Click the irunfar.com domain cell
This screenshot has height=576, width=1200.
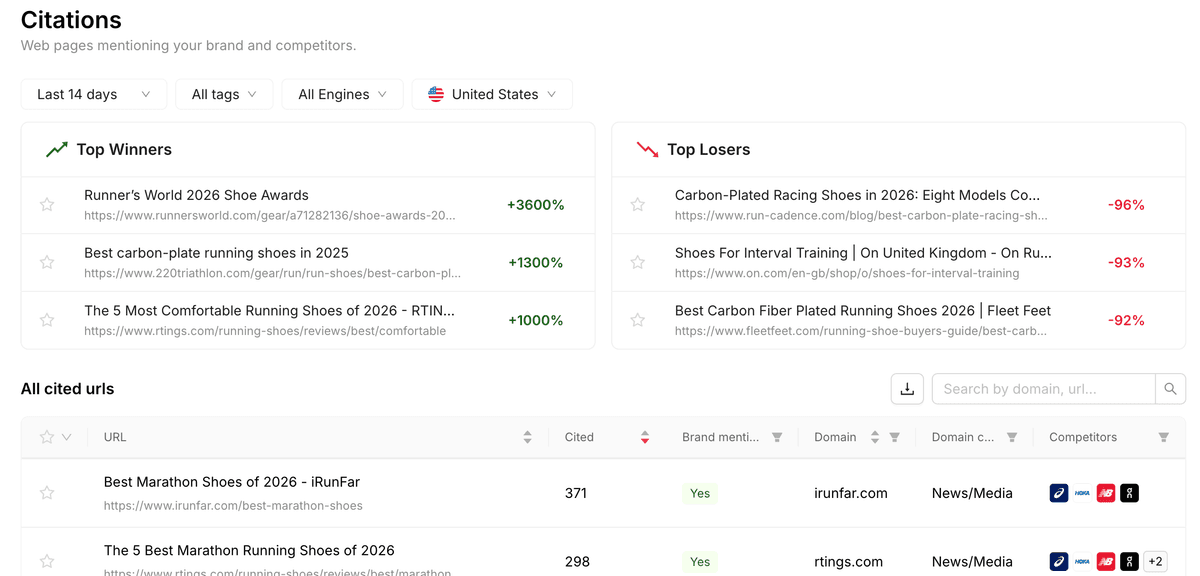click(851, 493)
